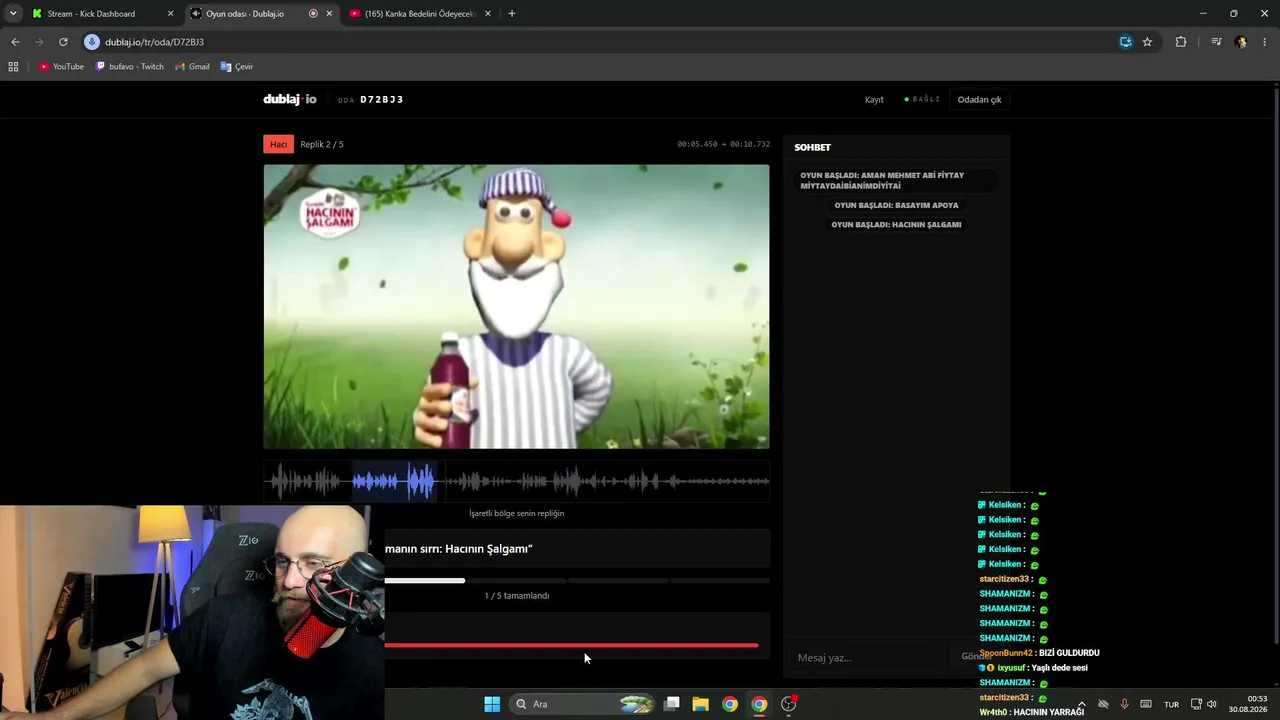Open Chrome's three-dot menu
1280x720 pixels.
click(1265, 42)
